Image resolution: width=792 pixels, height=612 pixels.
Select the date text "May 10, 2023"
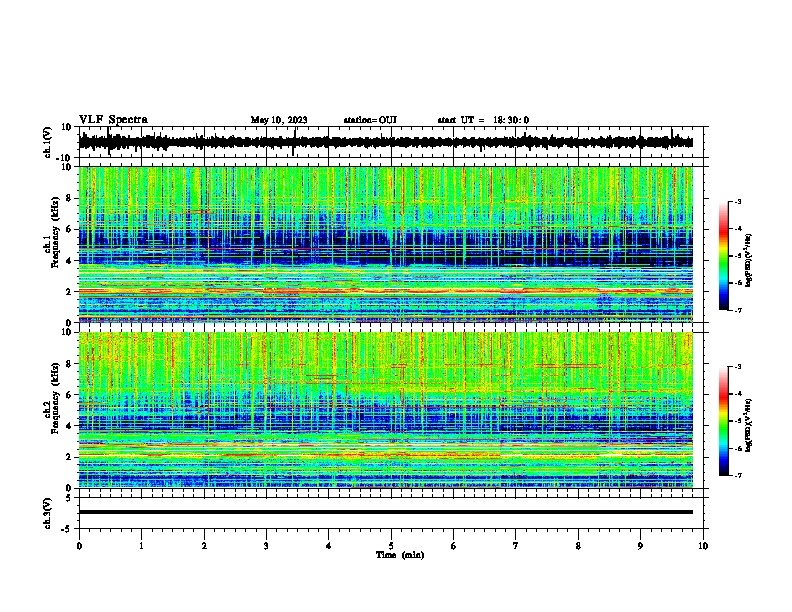tap(279, 120)
